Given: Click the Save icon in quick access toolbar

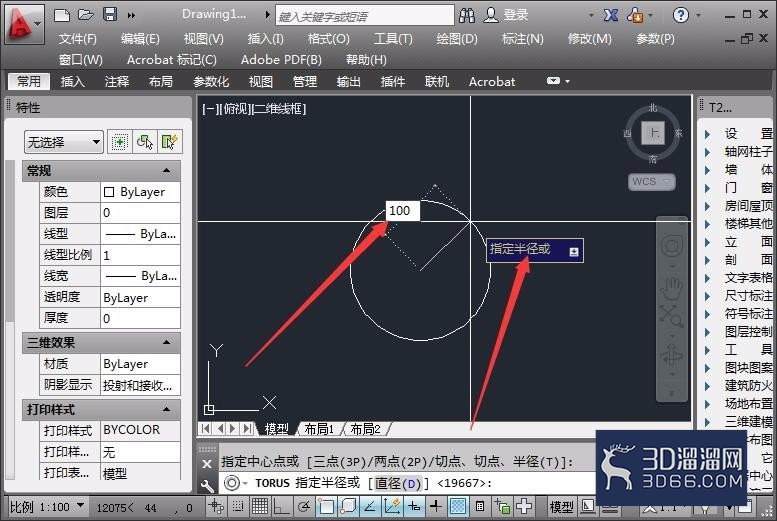Looking at the screenshot, I should point(110,14).
